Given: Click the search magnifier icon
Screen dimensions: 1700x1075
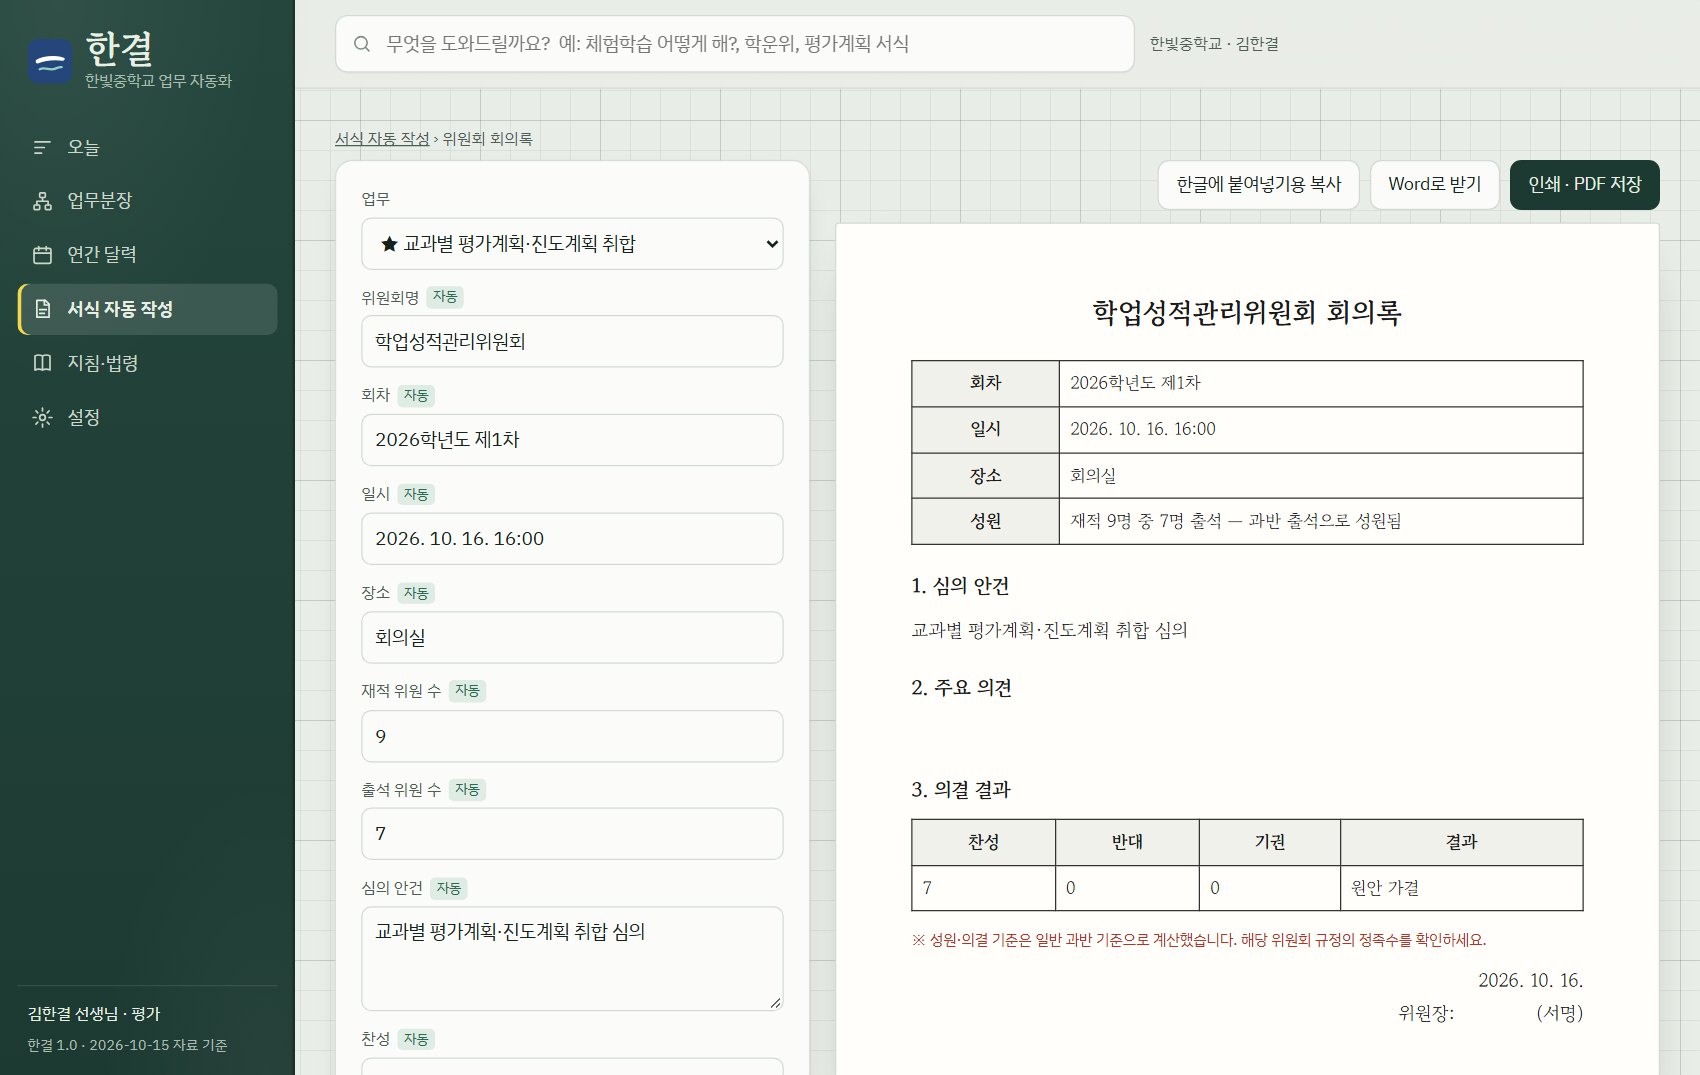Looking at the screenshot, I should click(362, 44).
